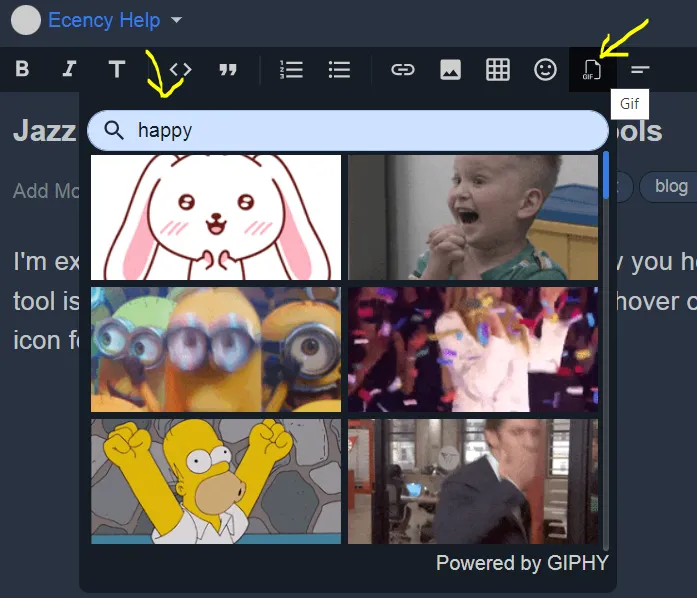Insert a hyperlink
The image size is (697, 598).
[x=403, y=69]
